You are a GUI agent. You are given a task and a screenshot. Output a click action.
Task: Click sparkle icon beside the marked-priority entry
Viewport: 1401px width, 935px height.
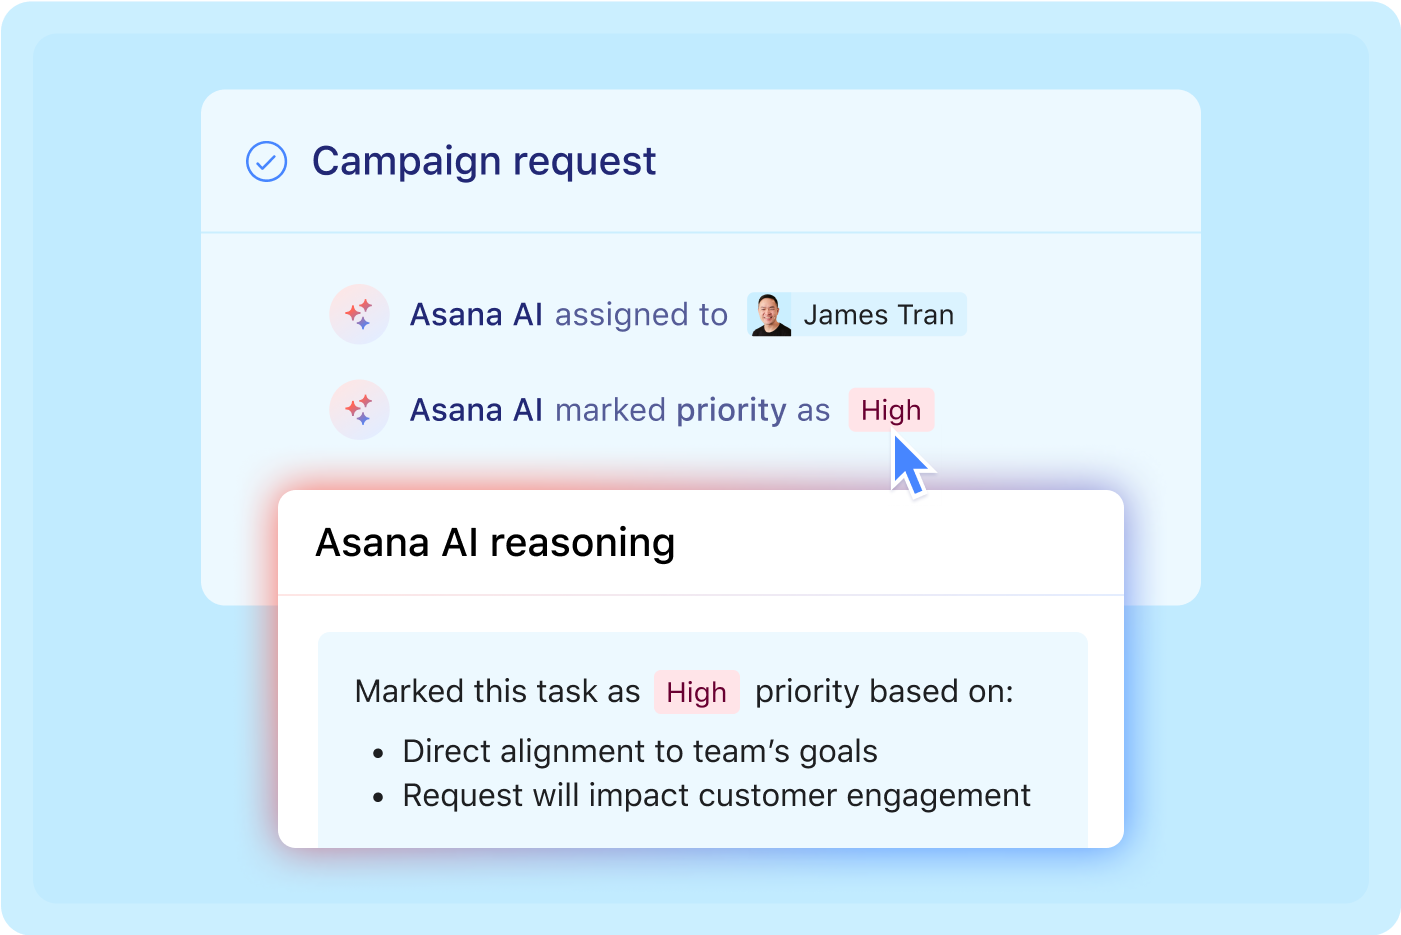[359, 410]
